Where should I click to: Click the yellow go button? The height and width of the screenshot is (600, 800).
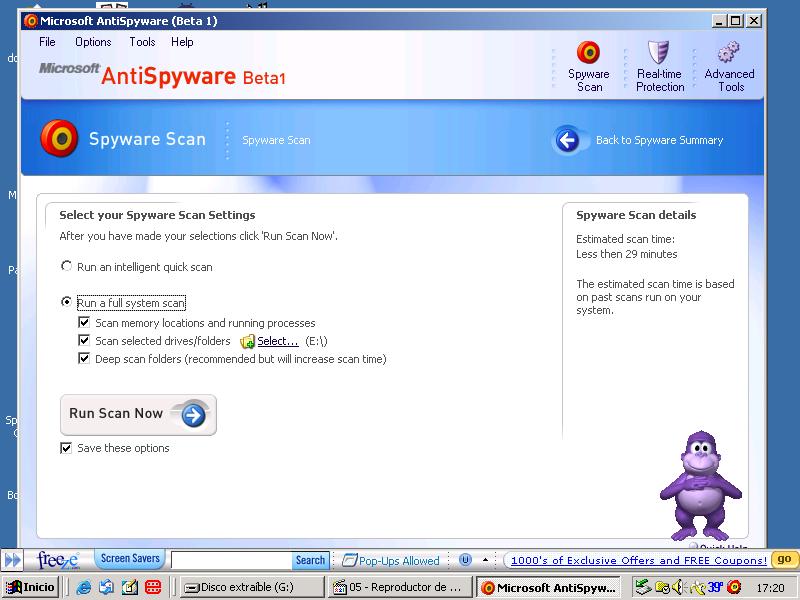point(784,560)
